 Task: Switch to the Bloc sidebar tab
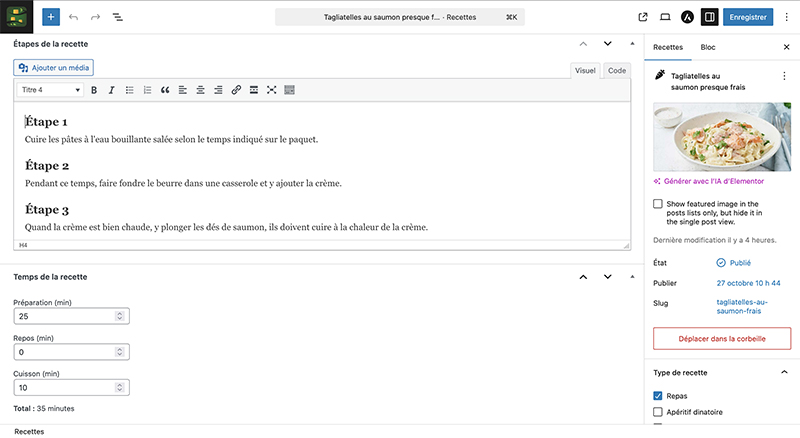[708, 47]
